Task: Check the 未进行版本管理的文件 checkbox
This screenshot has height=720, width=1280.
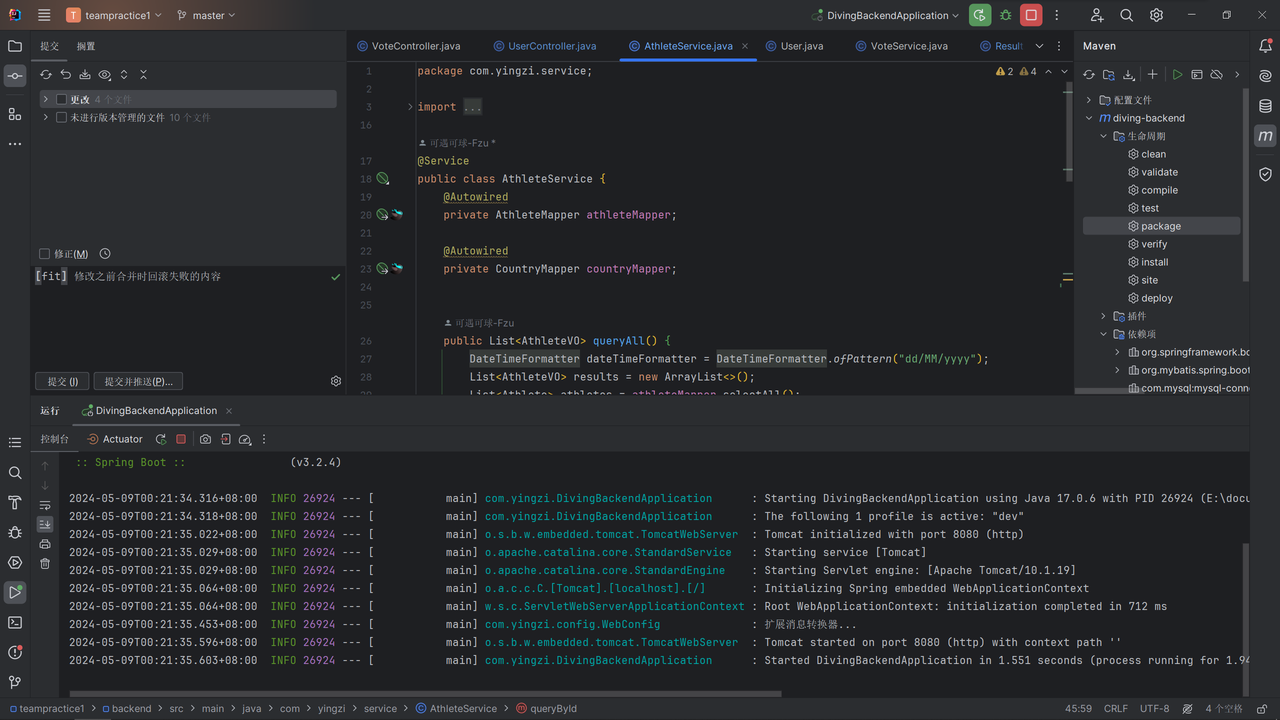Action: coord(62,117)
